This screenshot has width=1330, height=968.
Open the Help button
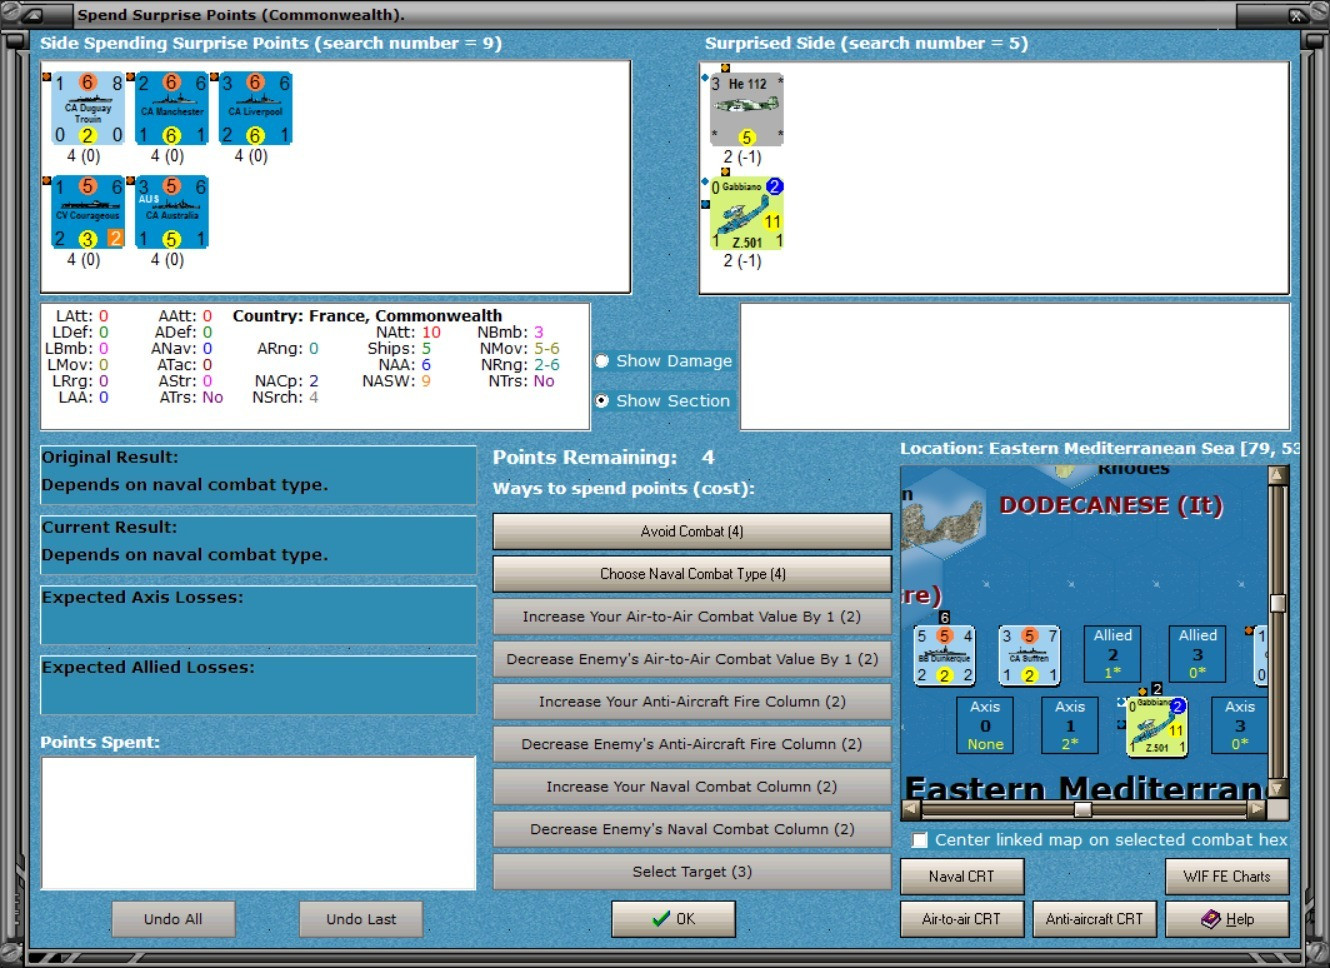[x=1227, y=919]
